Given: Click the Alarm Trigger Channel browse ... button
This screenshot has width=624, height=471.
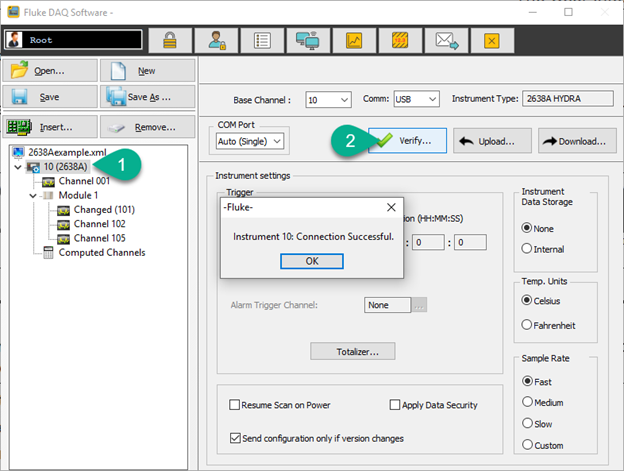Looking at the screenshot, I should click(419, 305).
